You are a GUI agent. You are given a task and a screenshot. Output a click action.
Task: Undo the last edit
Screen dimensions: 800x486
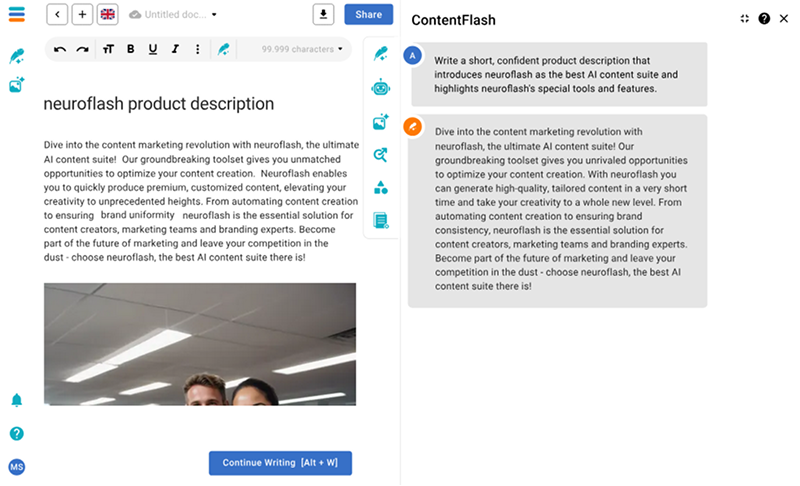pyautogui.click(x=60, y=49)
